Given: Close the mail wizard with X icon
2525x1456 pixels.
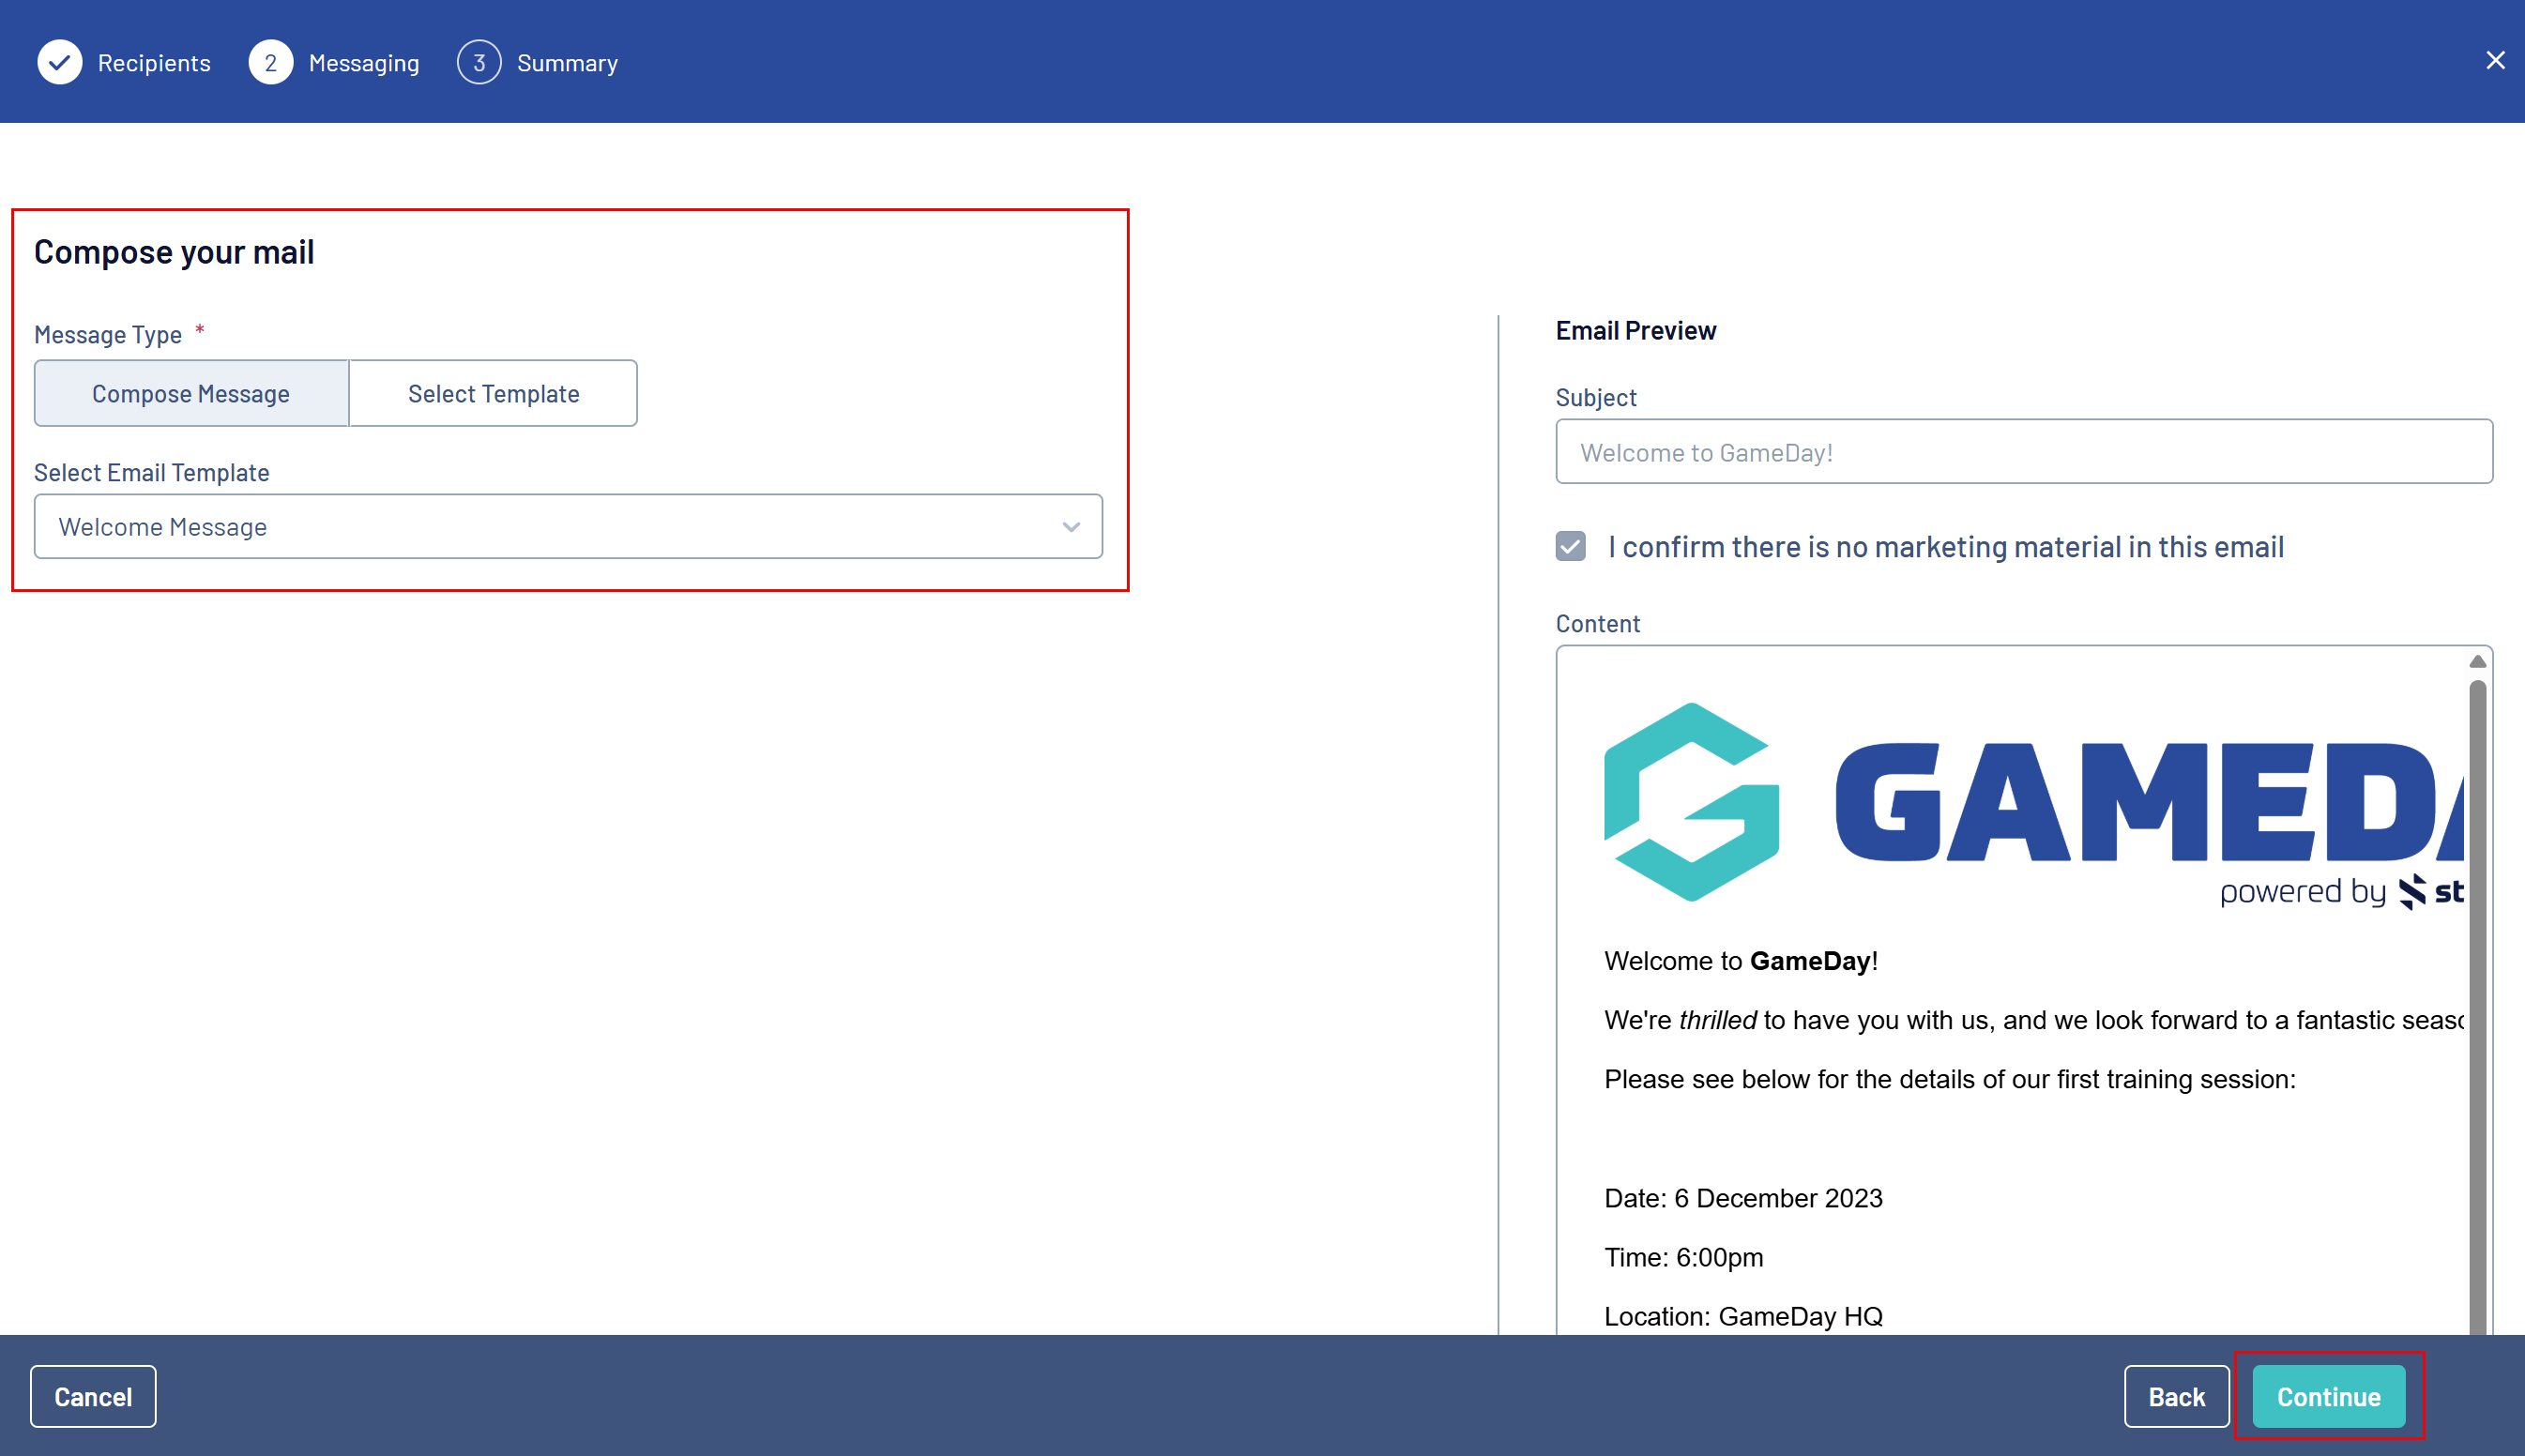Looking at the screenshot, I should click(2495, 61).
